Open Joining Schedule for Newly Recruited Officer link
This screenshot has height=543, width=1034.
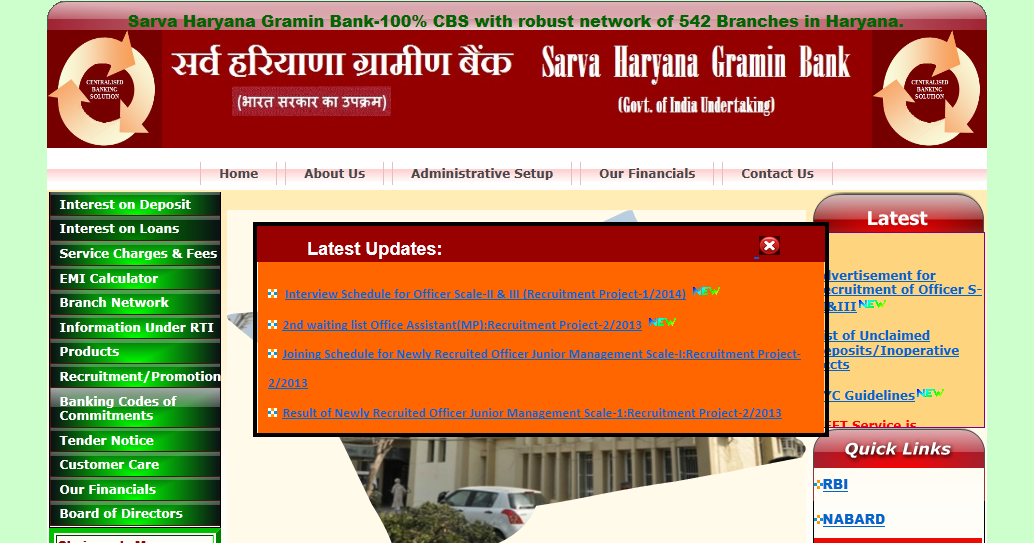click(541, 354)
